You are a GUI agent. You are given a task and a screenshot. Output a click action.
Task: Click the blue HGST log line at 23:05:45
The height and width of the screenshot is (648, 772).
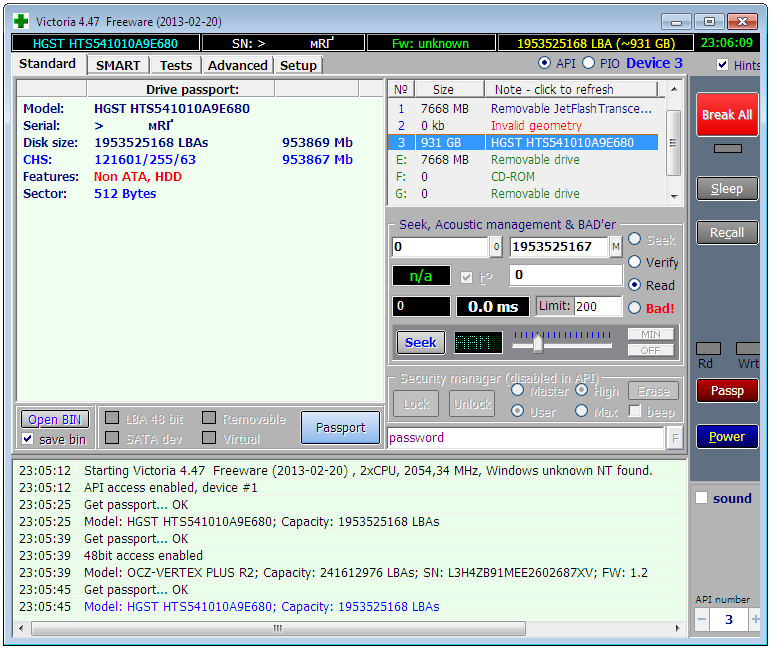(261, 607)
